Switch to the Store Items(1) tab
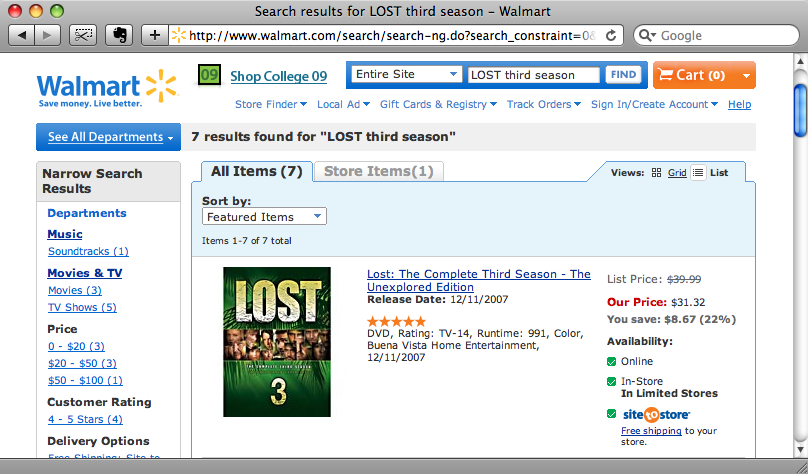The width and height of the screenshot is (808, 474). tap(379, 171)
